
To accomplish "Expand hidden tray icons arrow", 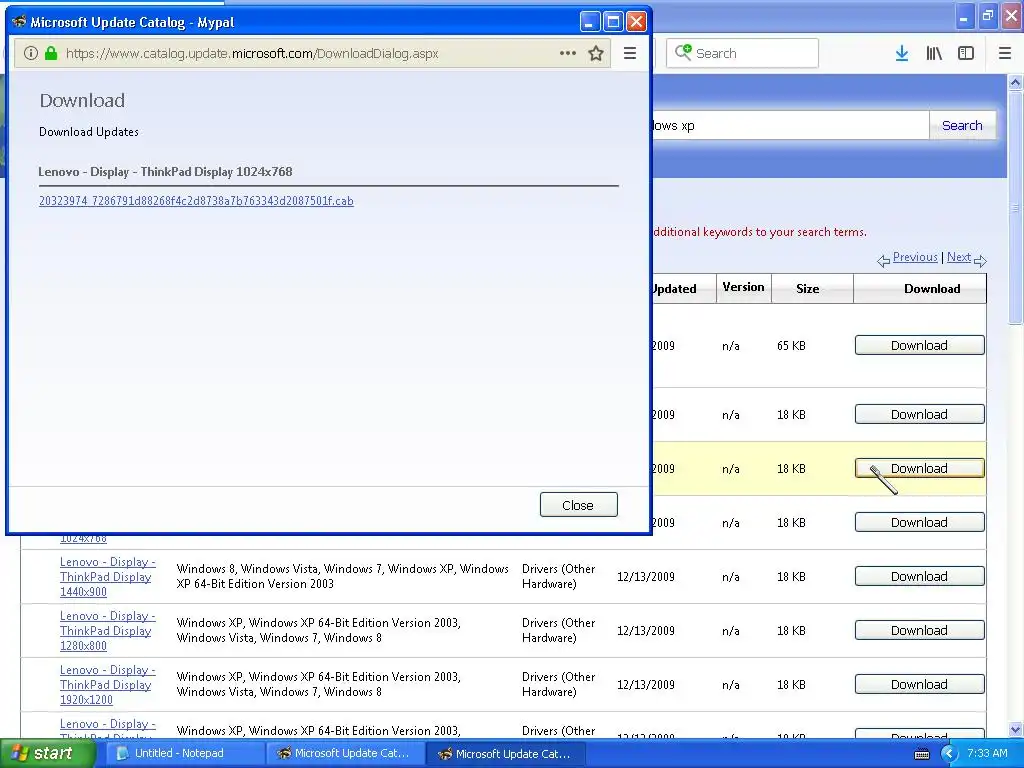I will pyautogui.click(x=949, y=754).
